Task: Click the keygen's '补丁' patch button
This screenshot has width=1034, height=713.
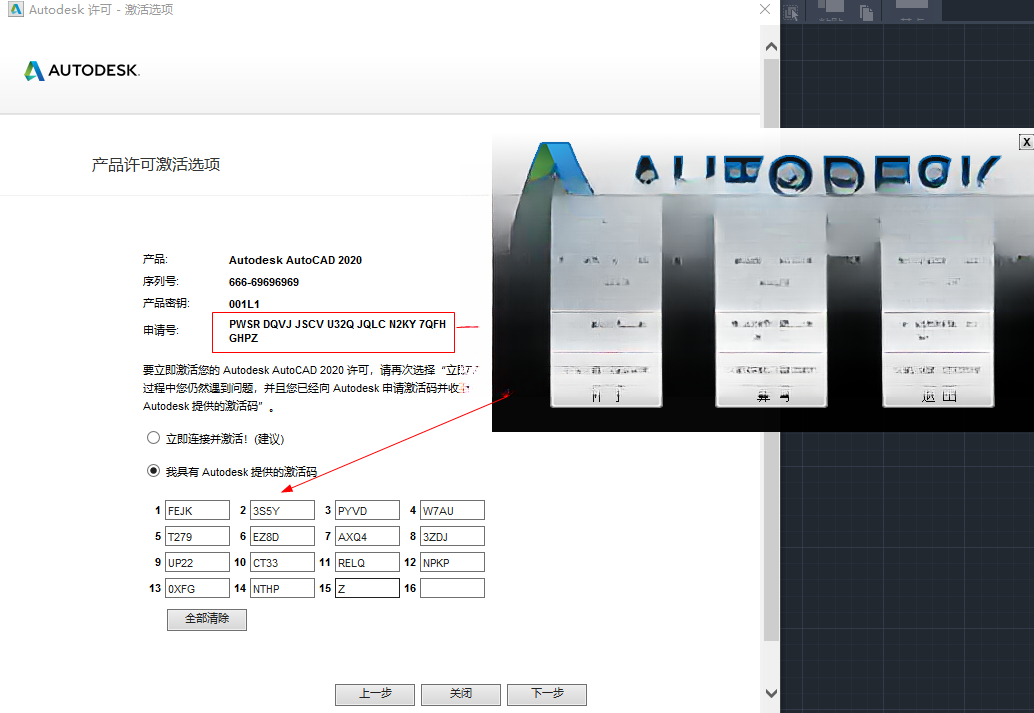Action: coord(606,396)
